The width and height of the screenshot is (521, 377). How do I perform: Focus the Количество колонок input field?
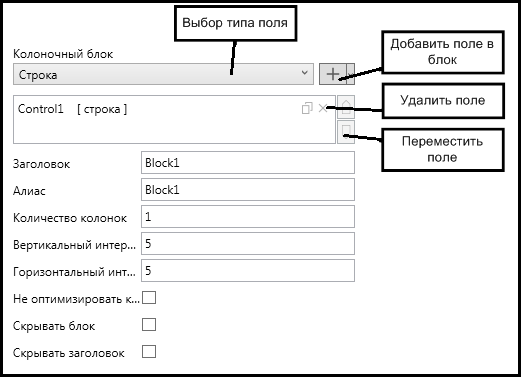coord(248,217)
